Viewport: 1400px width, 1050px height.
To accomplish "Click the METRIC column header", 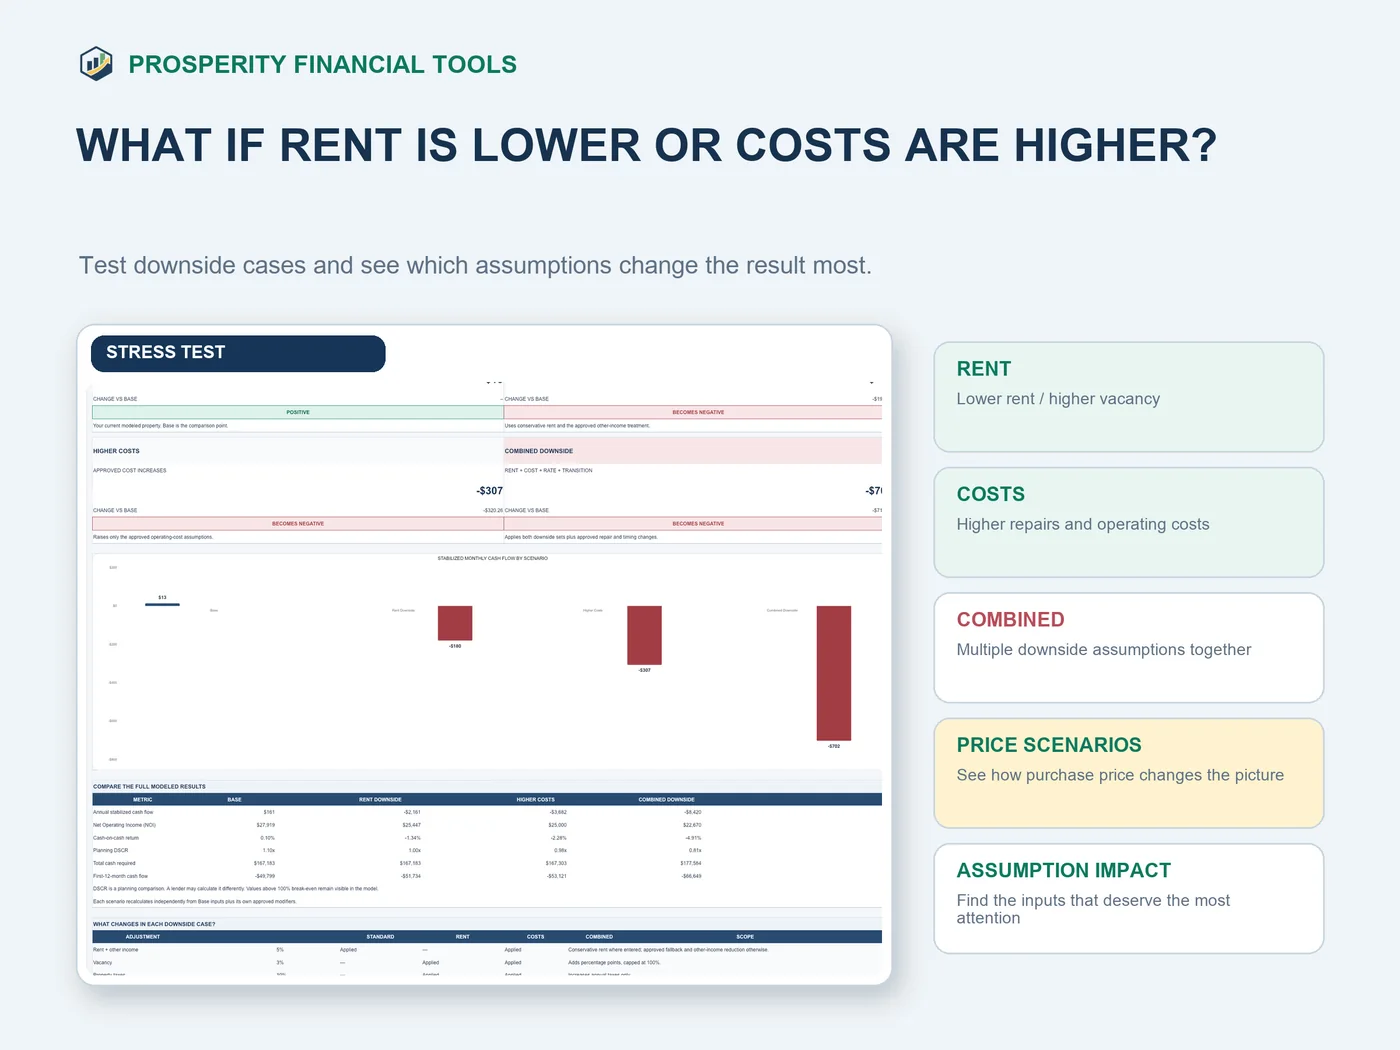I will point(143,799).
